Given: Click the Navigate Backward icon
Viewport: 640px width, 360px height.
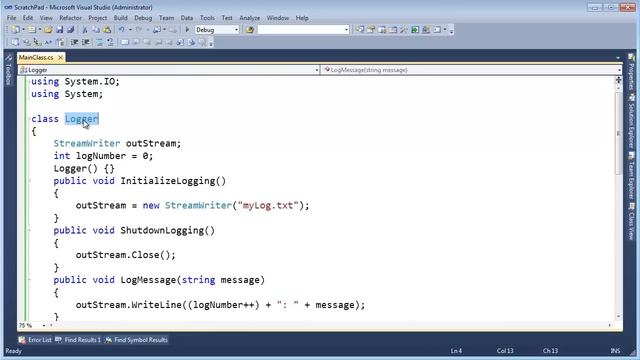Looking at the screenshot, I should coord(157,30).
